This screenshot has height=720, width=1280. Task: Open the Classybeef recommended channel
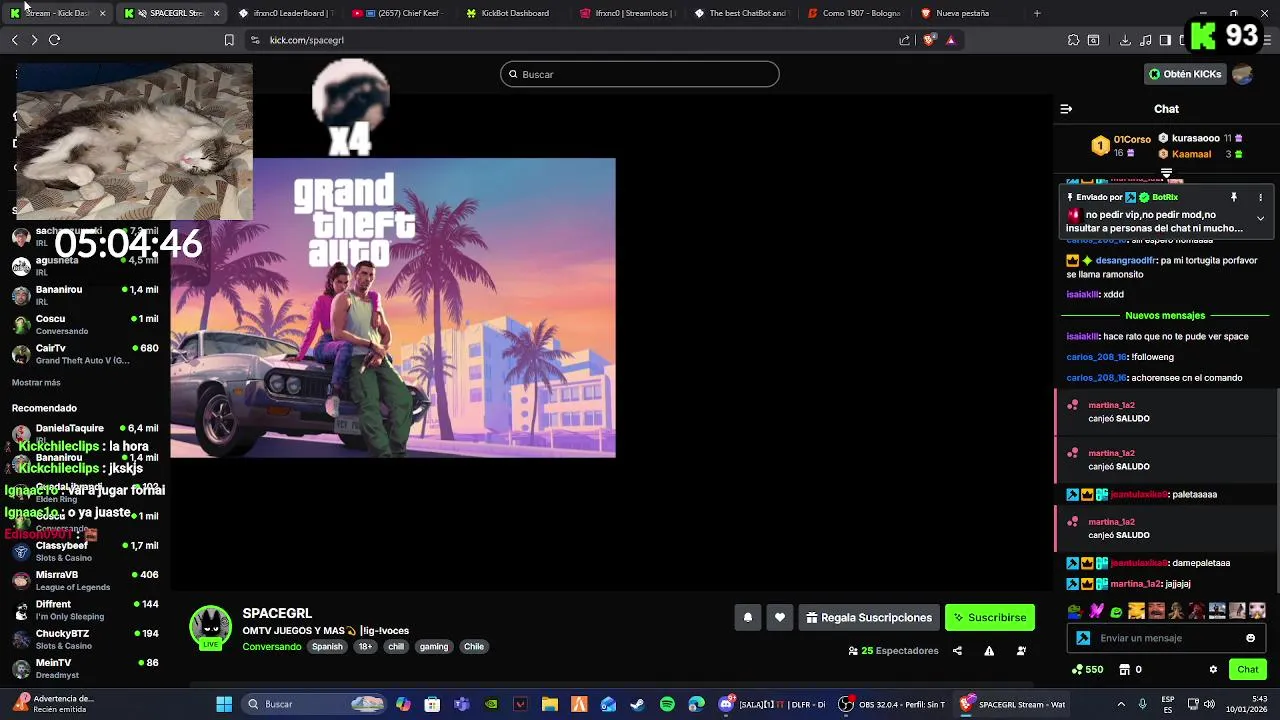[x=85, y=551]
